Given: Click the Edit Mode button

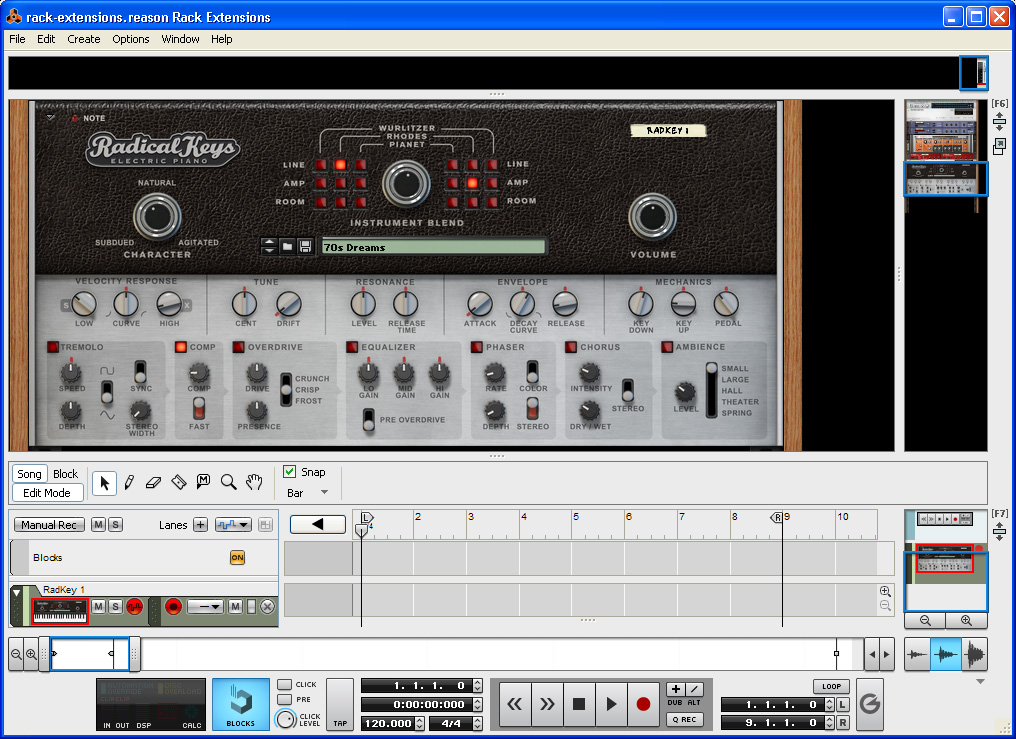Looking at the screenshot, I should point(47,493).
